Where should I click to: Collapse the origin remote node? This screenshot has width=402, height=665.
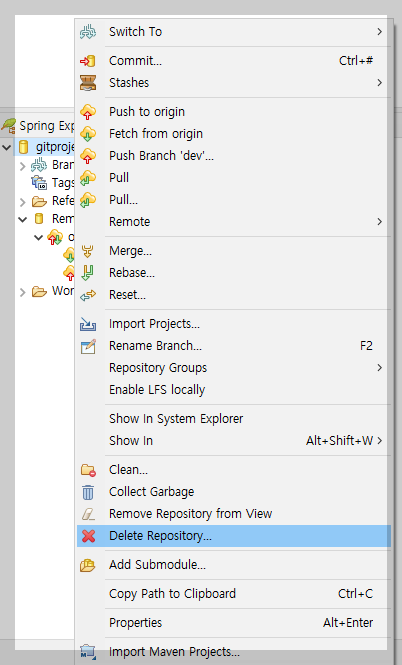[x=39, y=238]
